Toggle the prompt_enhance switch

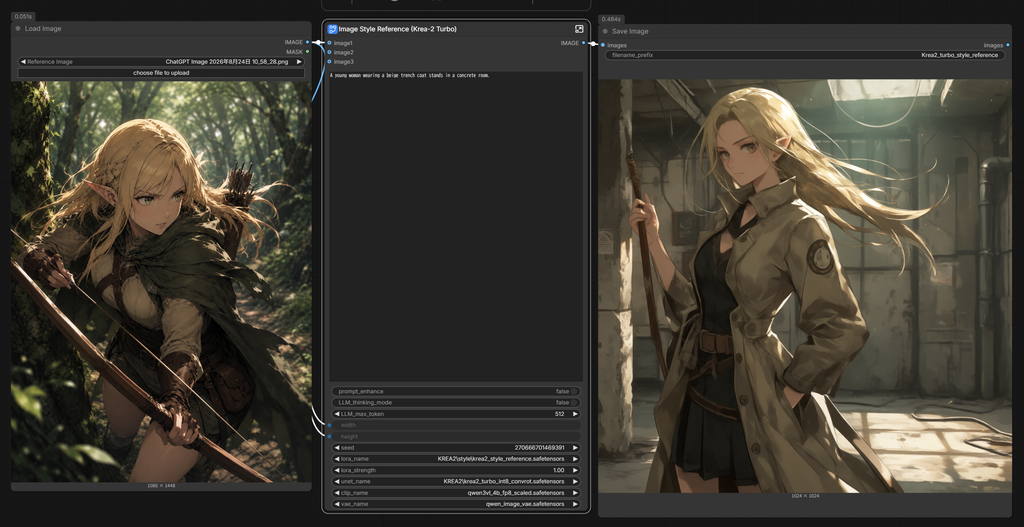click(x=574, y=391)
